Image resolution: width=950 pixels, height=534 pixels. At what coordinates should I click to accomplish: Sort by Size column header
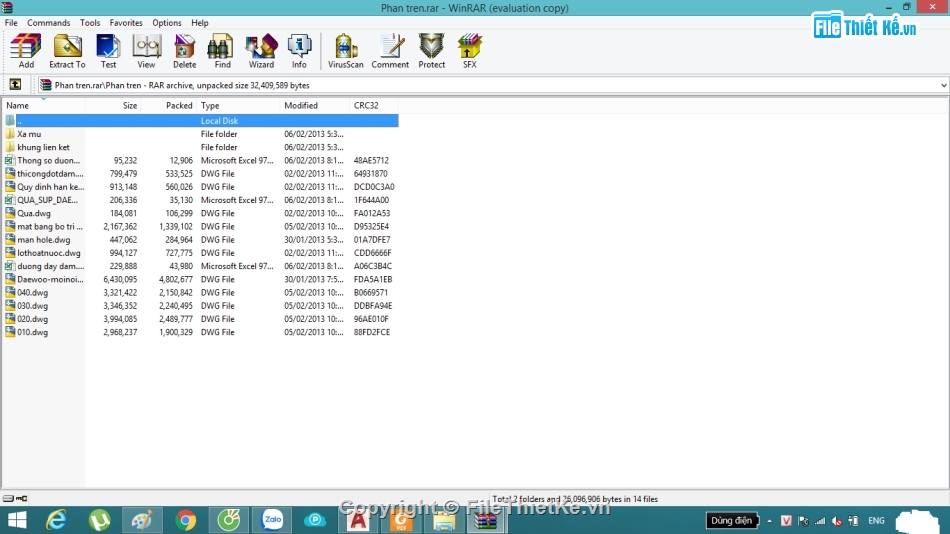[x=113, y=105]
